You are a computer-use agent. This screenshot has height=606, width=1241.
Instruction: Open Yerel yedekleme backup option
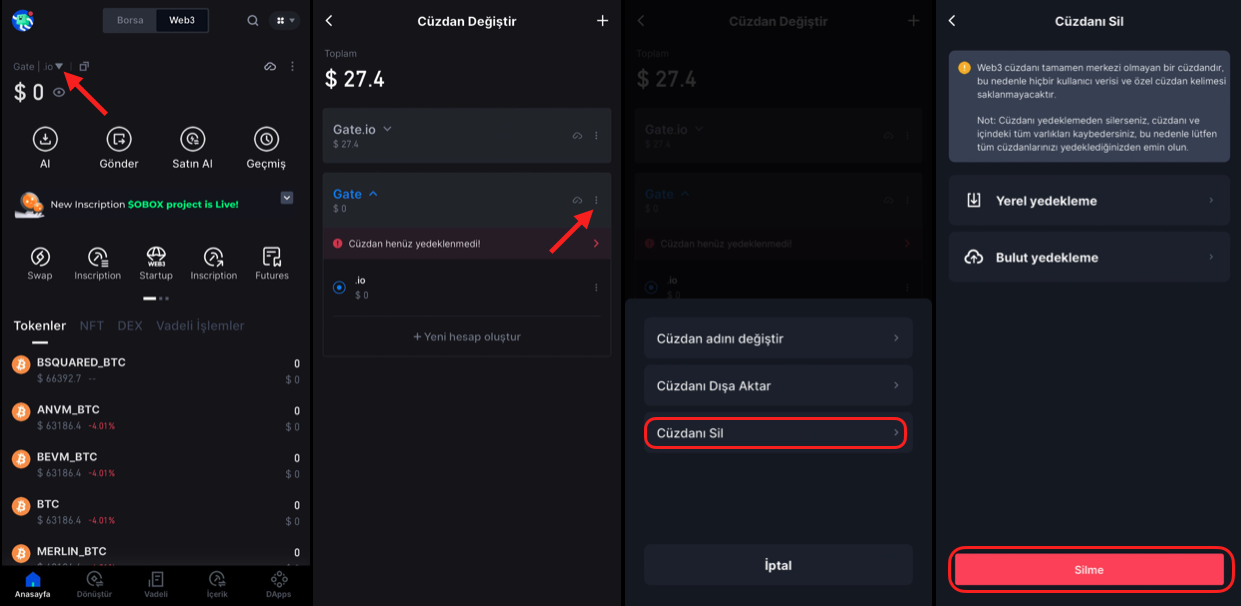[x=1089, y=201]
